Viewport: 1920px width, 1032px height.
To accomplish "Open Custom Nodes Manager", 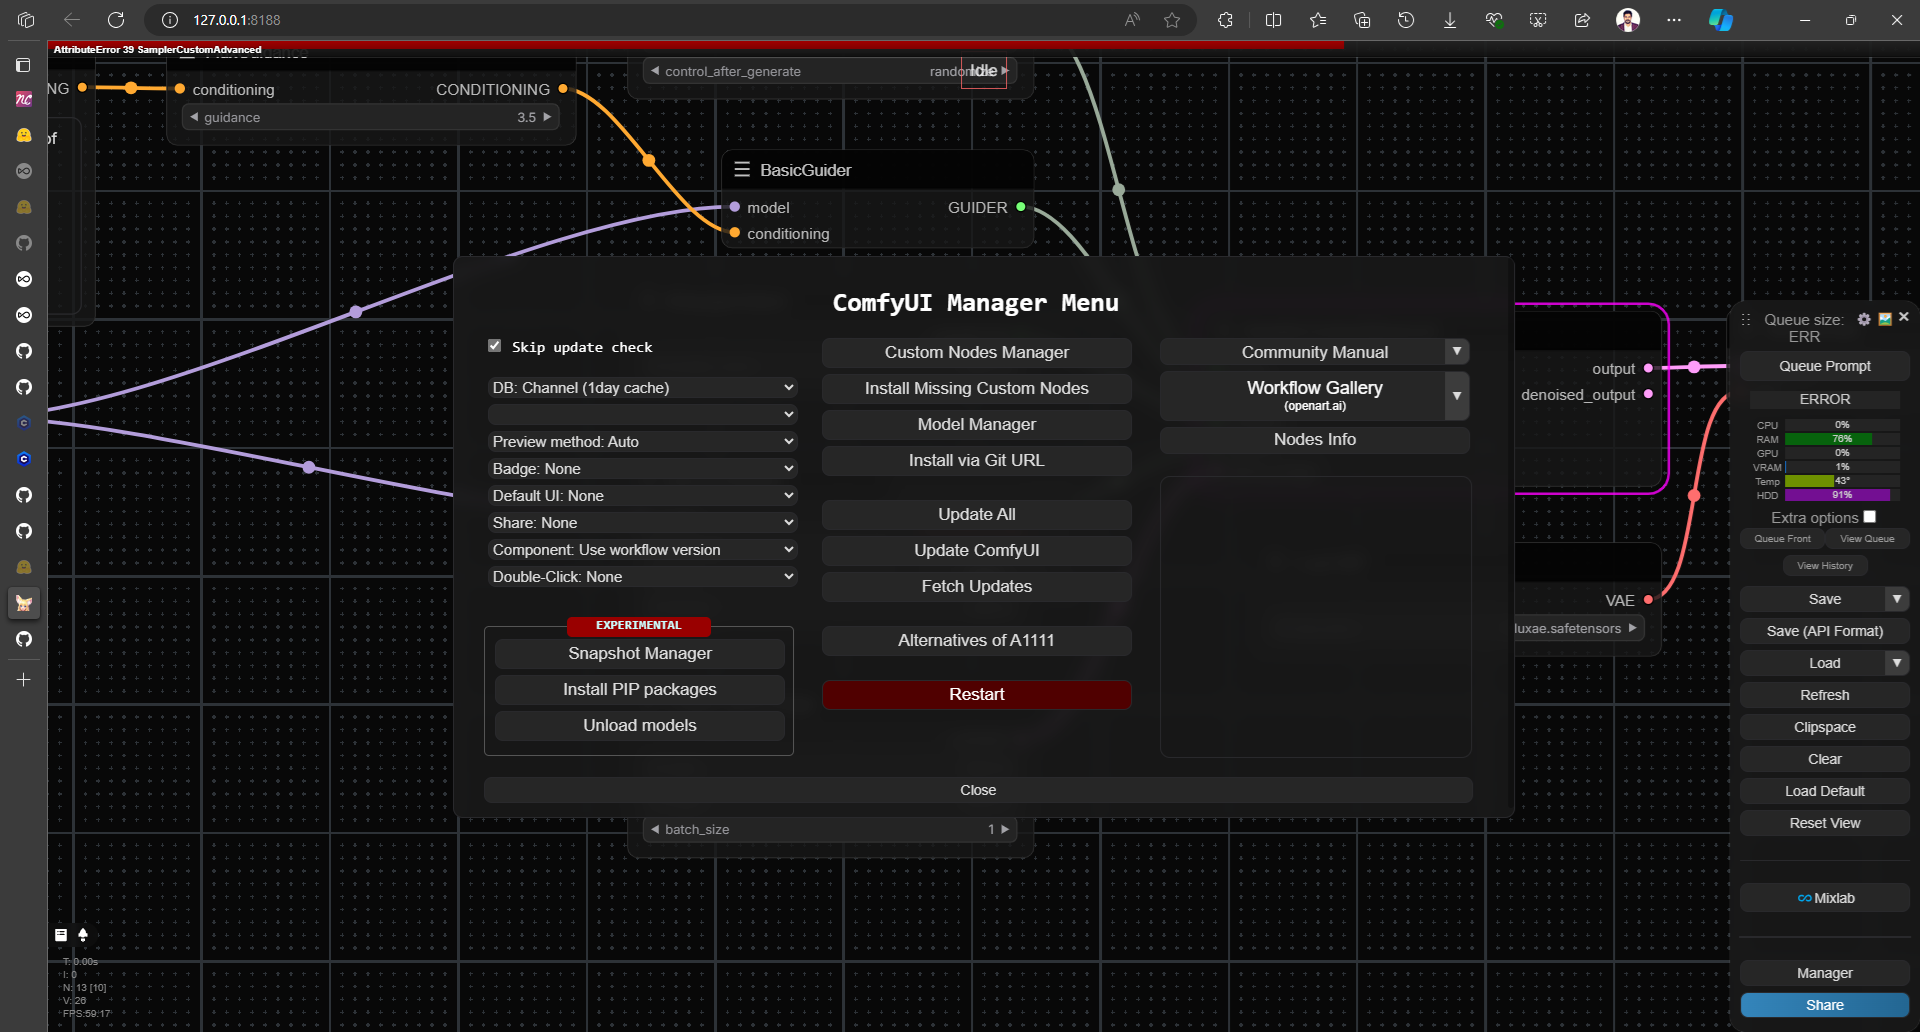I will pyautogui.click(x=977, y=352).
